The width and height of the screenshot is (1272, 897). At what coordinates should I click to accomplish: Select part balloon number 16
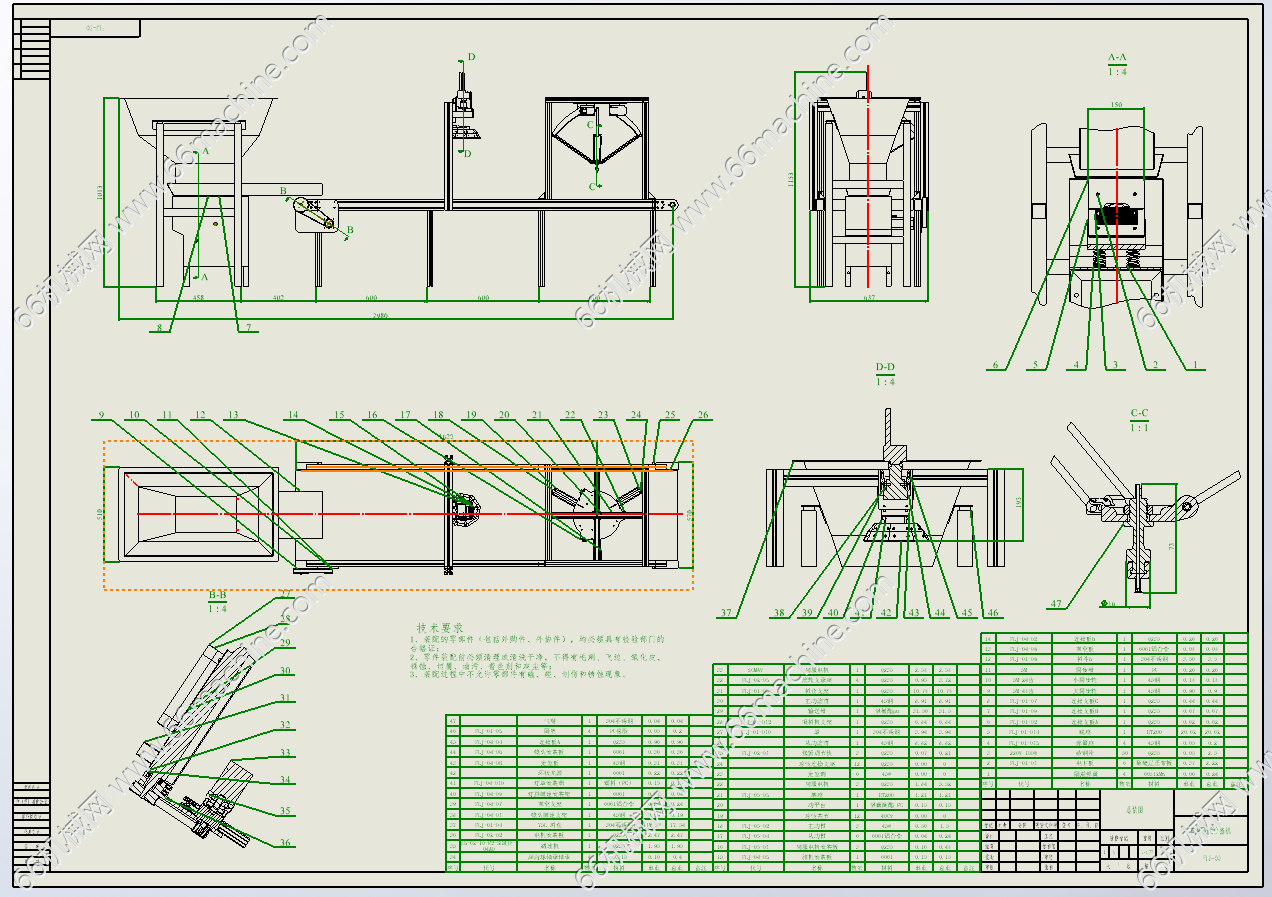(371, 415)
